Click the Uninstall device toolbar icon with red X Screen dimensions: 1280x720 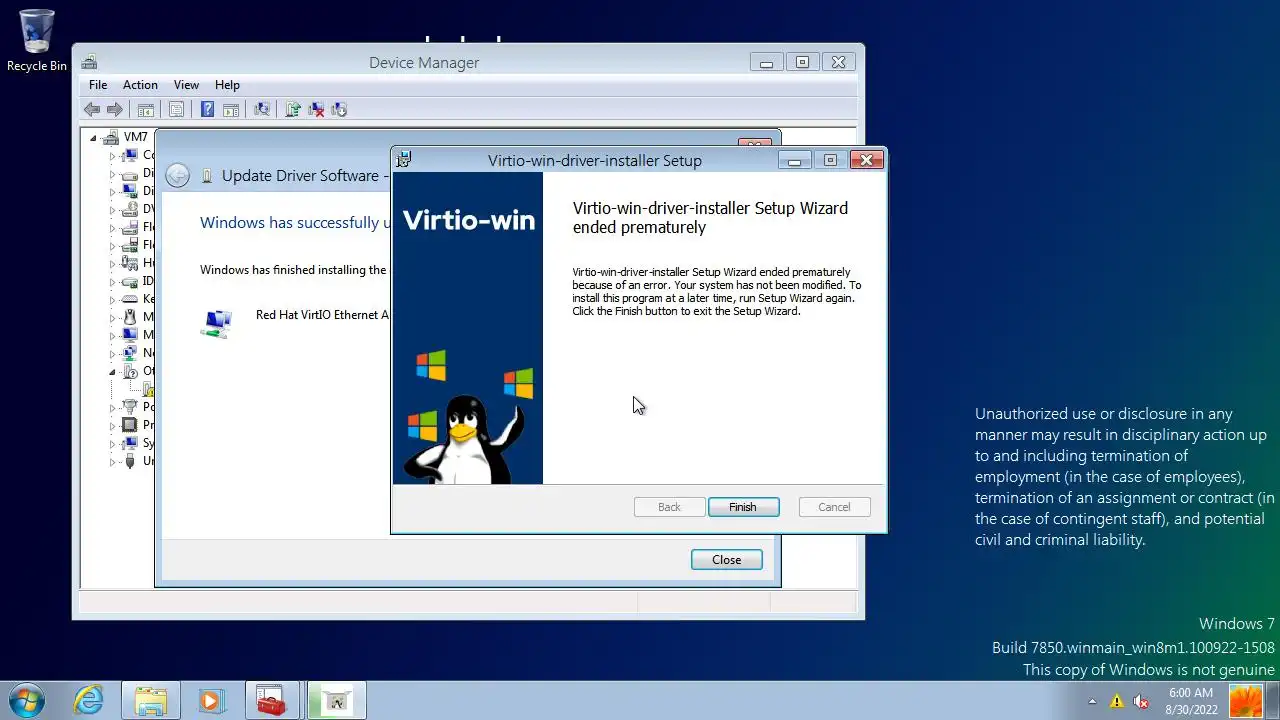(316, 110)
